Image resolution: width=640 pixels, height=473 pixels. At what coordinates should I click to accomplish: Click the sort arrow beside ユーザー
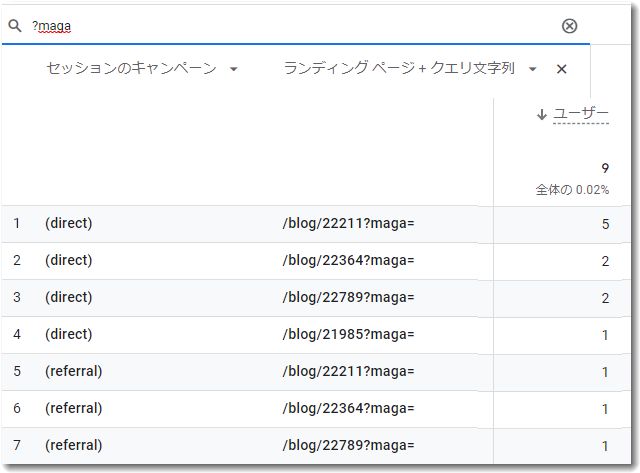[542, 114]
